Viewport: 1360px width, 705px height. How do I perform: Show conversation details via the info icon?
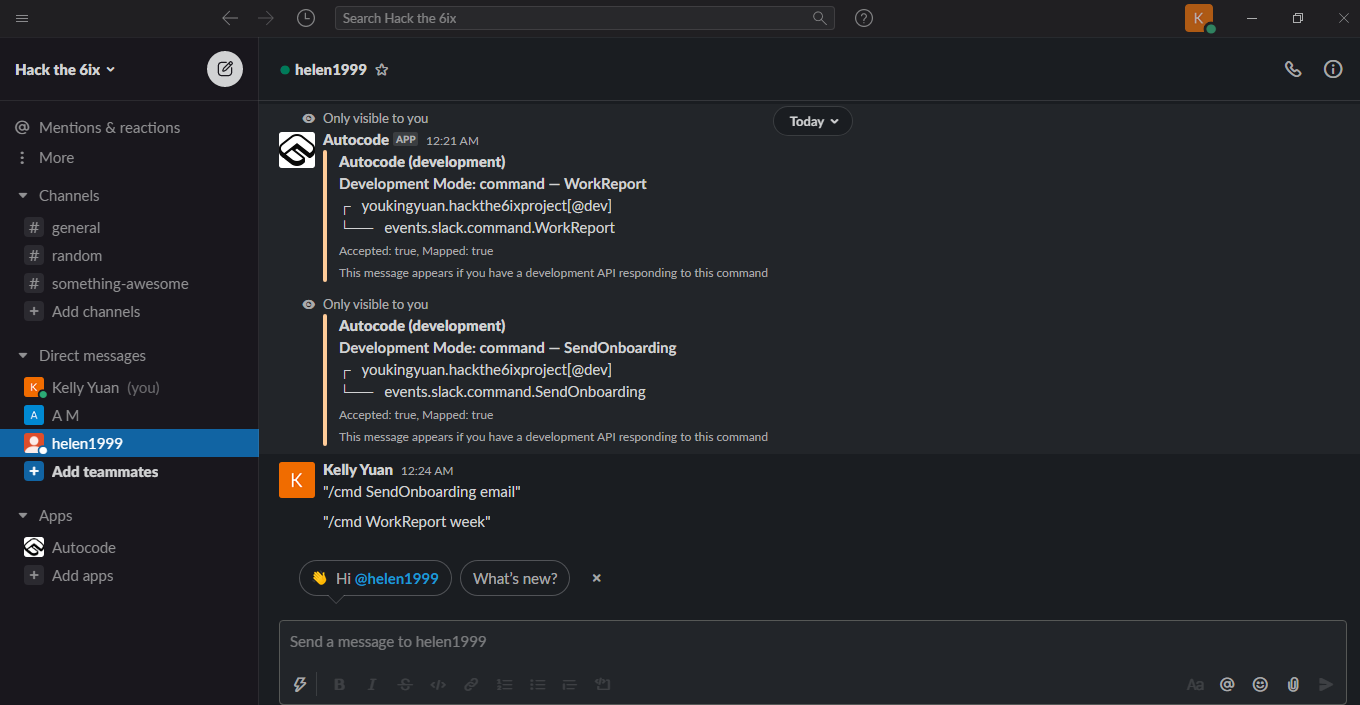(x=1333, y=69)
